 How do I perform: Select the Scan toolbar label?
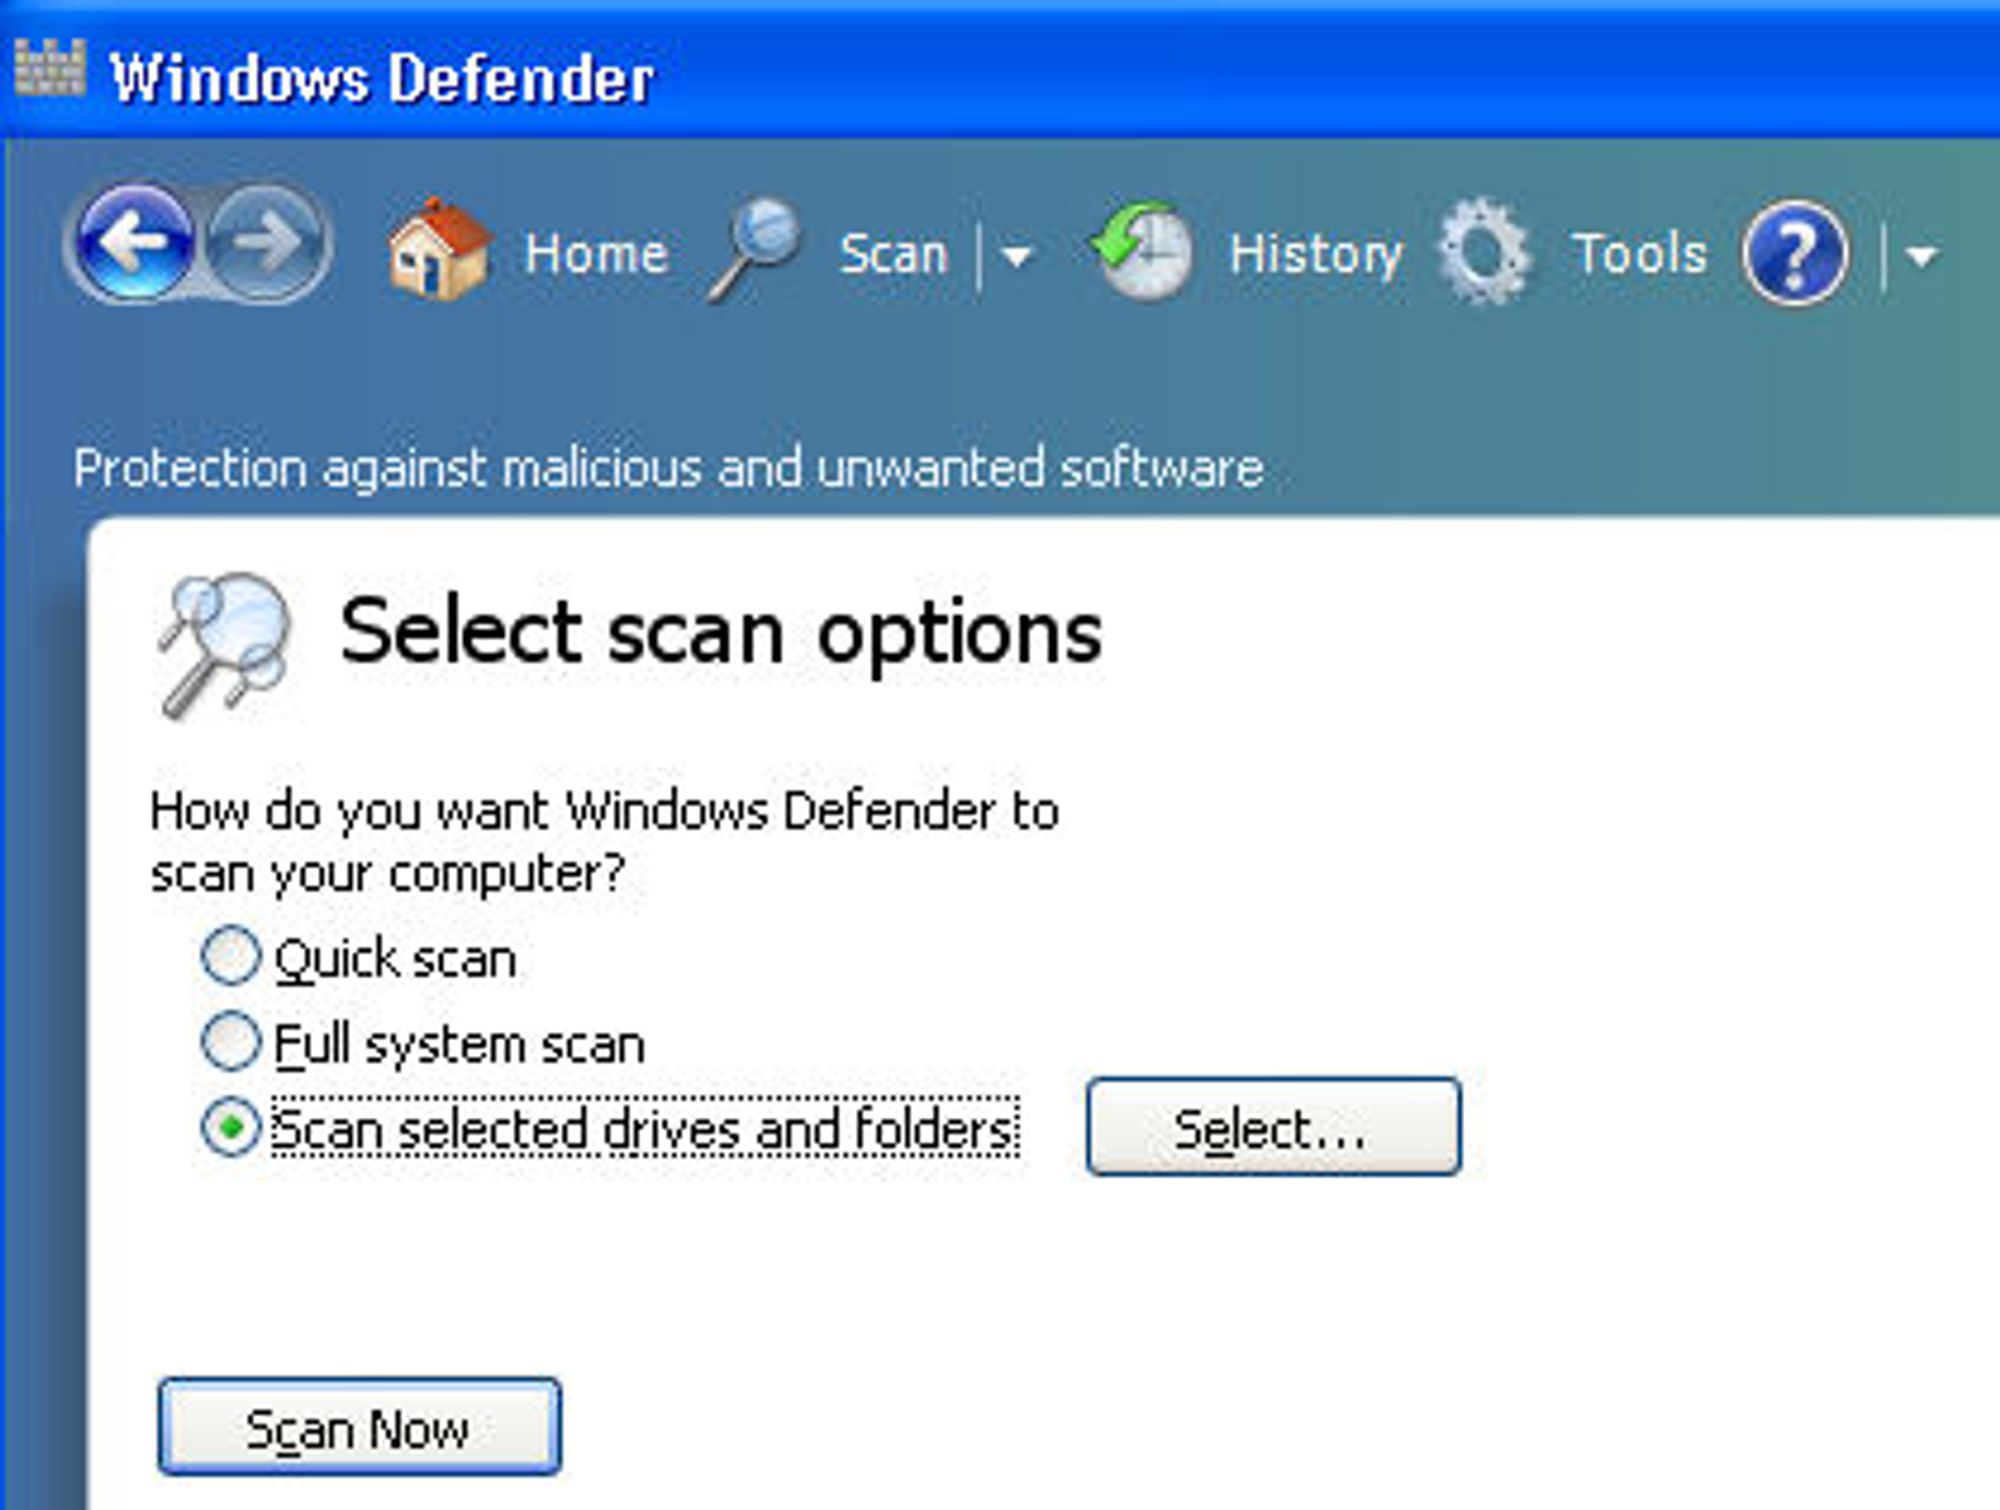tap(893, 254)
